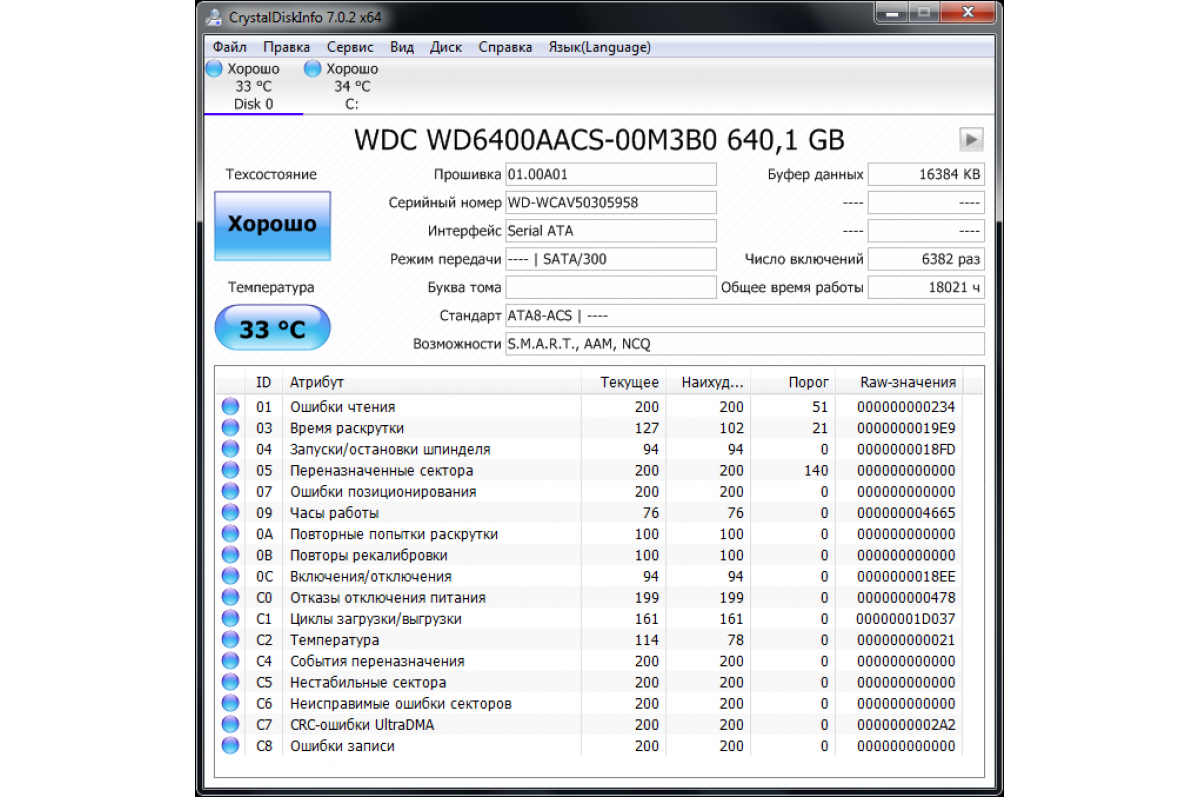1200x797 pixels.
Task: Click the Режим передачи field
Action: click(612, 259)
